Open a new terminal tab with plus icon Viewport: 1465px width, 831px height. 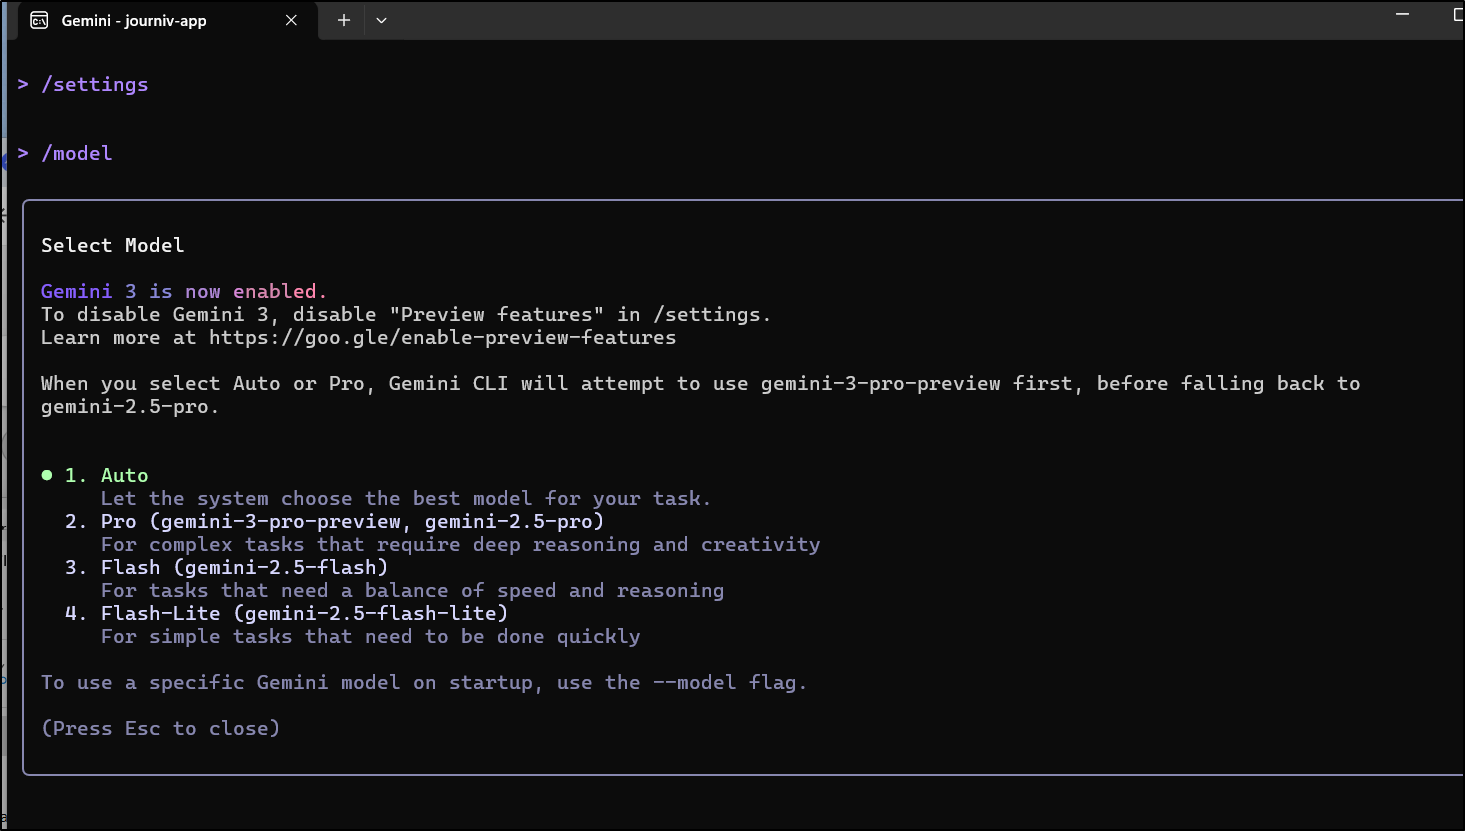click(343, 20)
